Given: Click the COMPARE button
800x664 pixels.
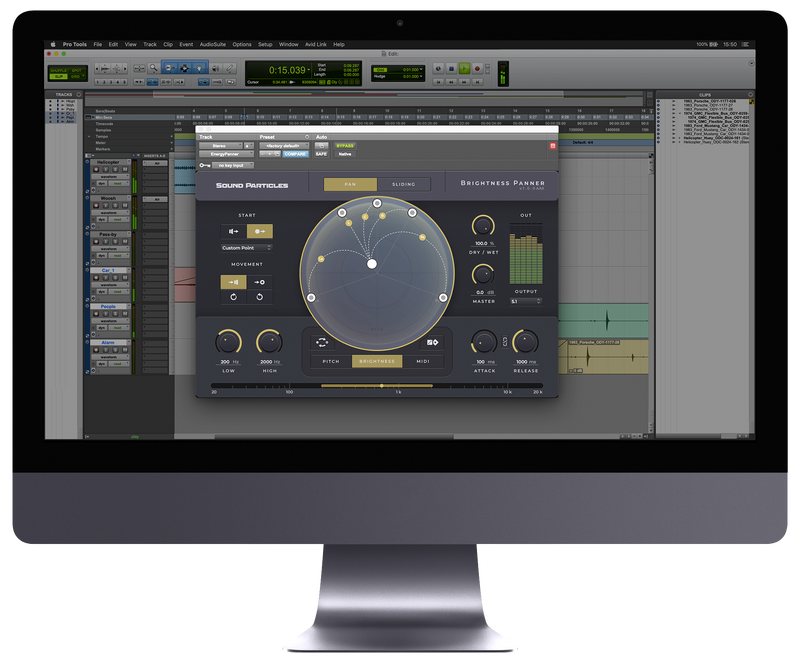Looking at the screenshot, I should point(295,154).
